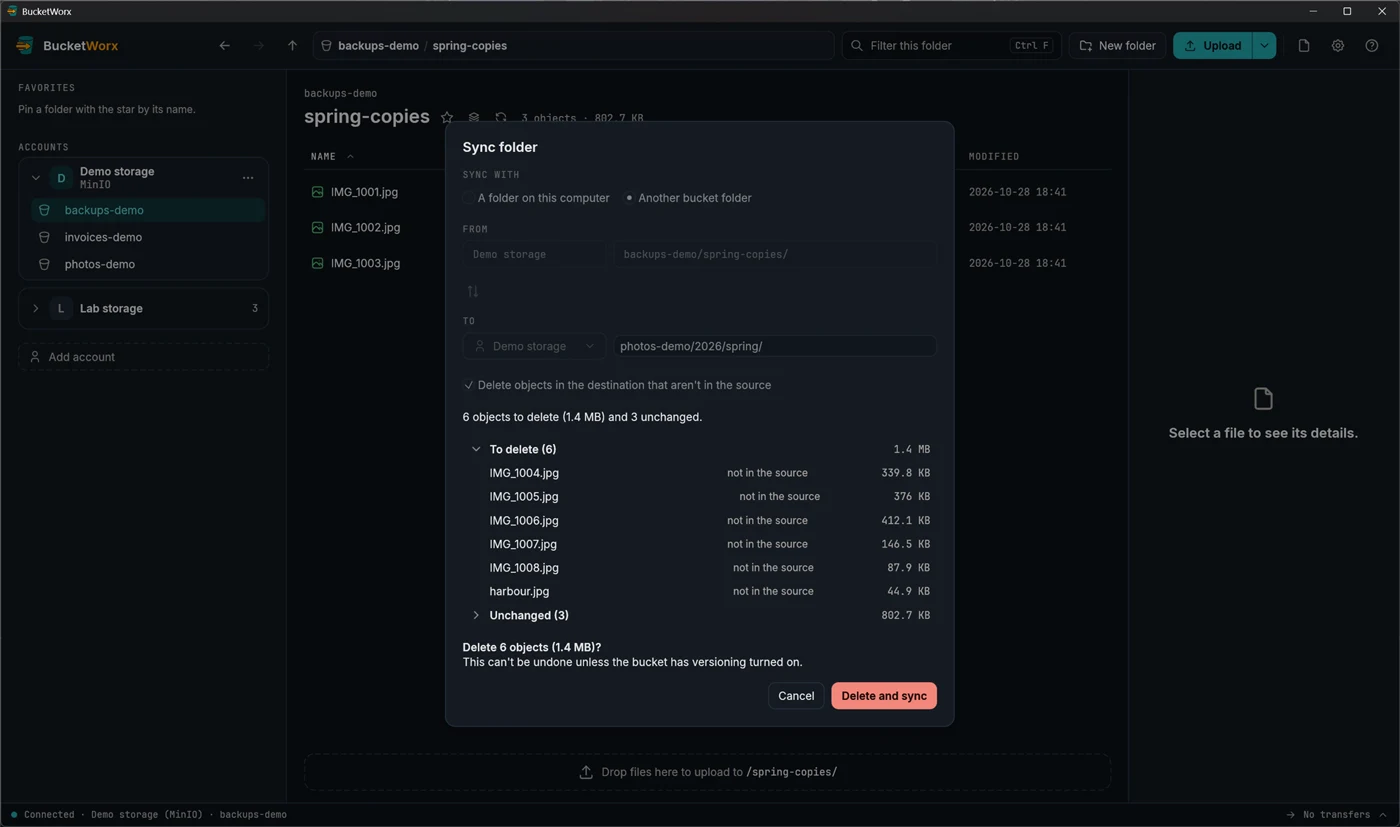This screenshot has width=1400, height=827.
Task: Open Demo storage three-dot options menu
Action: (x=248, y=178)
